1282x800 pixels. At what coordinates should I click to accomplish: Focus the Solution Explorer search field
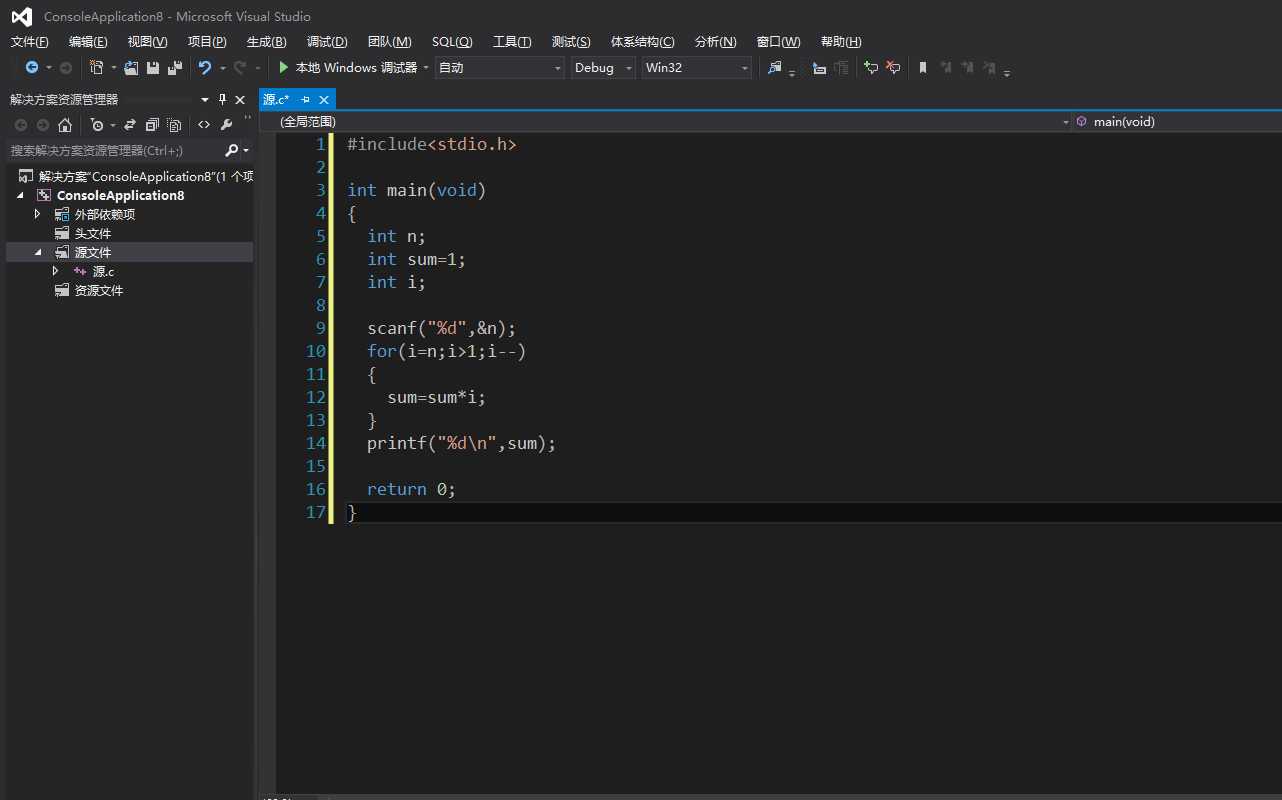[x=114, y=150]
